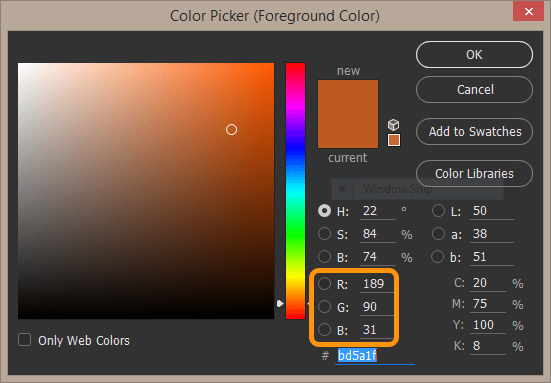Click the C cyan percentage field

tap(488, 283)
